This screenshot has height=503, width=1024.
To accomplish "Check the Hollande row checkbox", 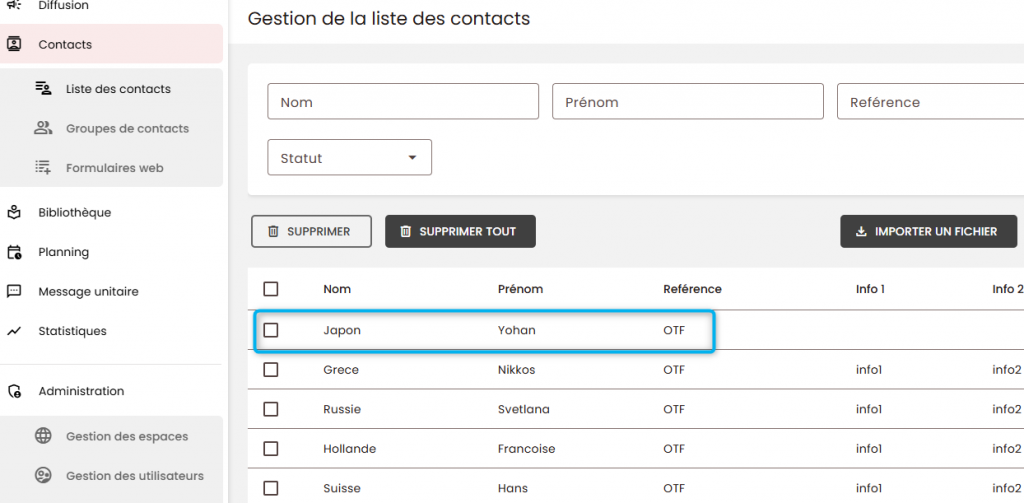I will point(271,449).
